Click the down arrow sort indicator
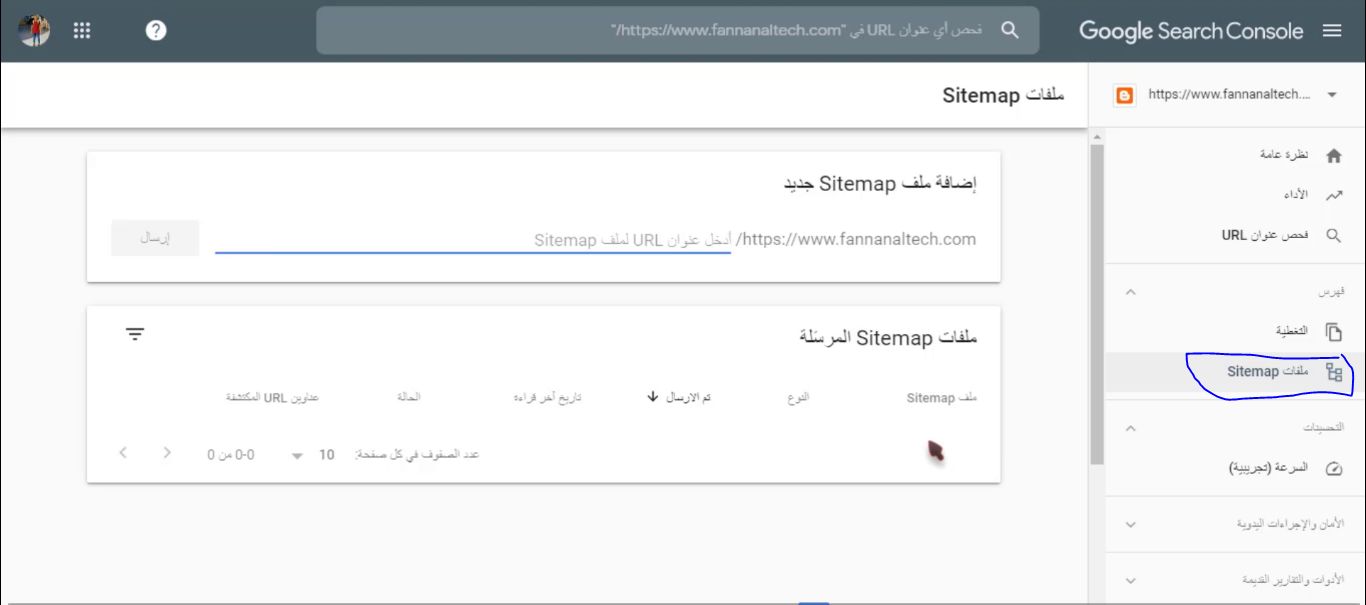Viewport: 1366px width, 605px height. 653,397
